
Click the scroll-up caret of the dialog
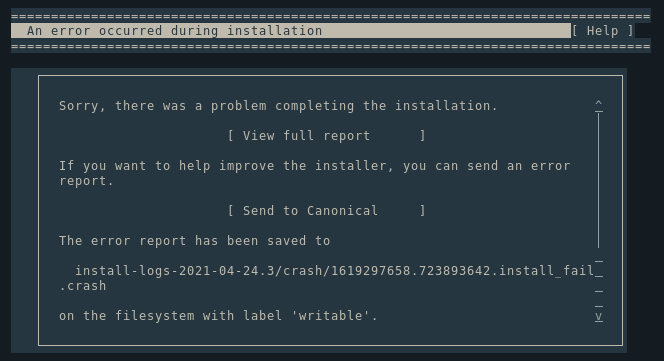coord(598,103)
